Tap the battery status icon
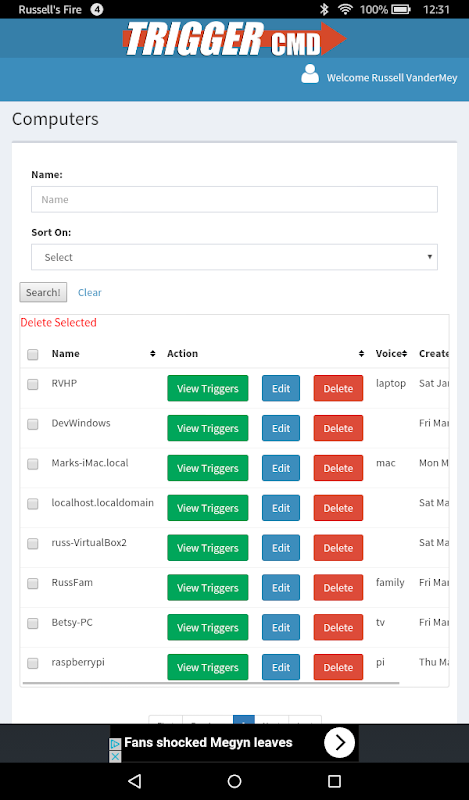Viewport: 469px width, 800px height. [x=402, y=9]
